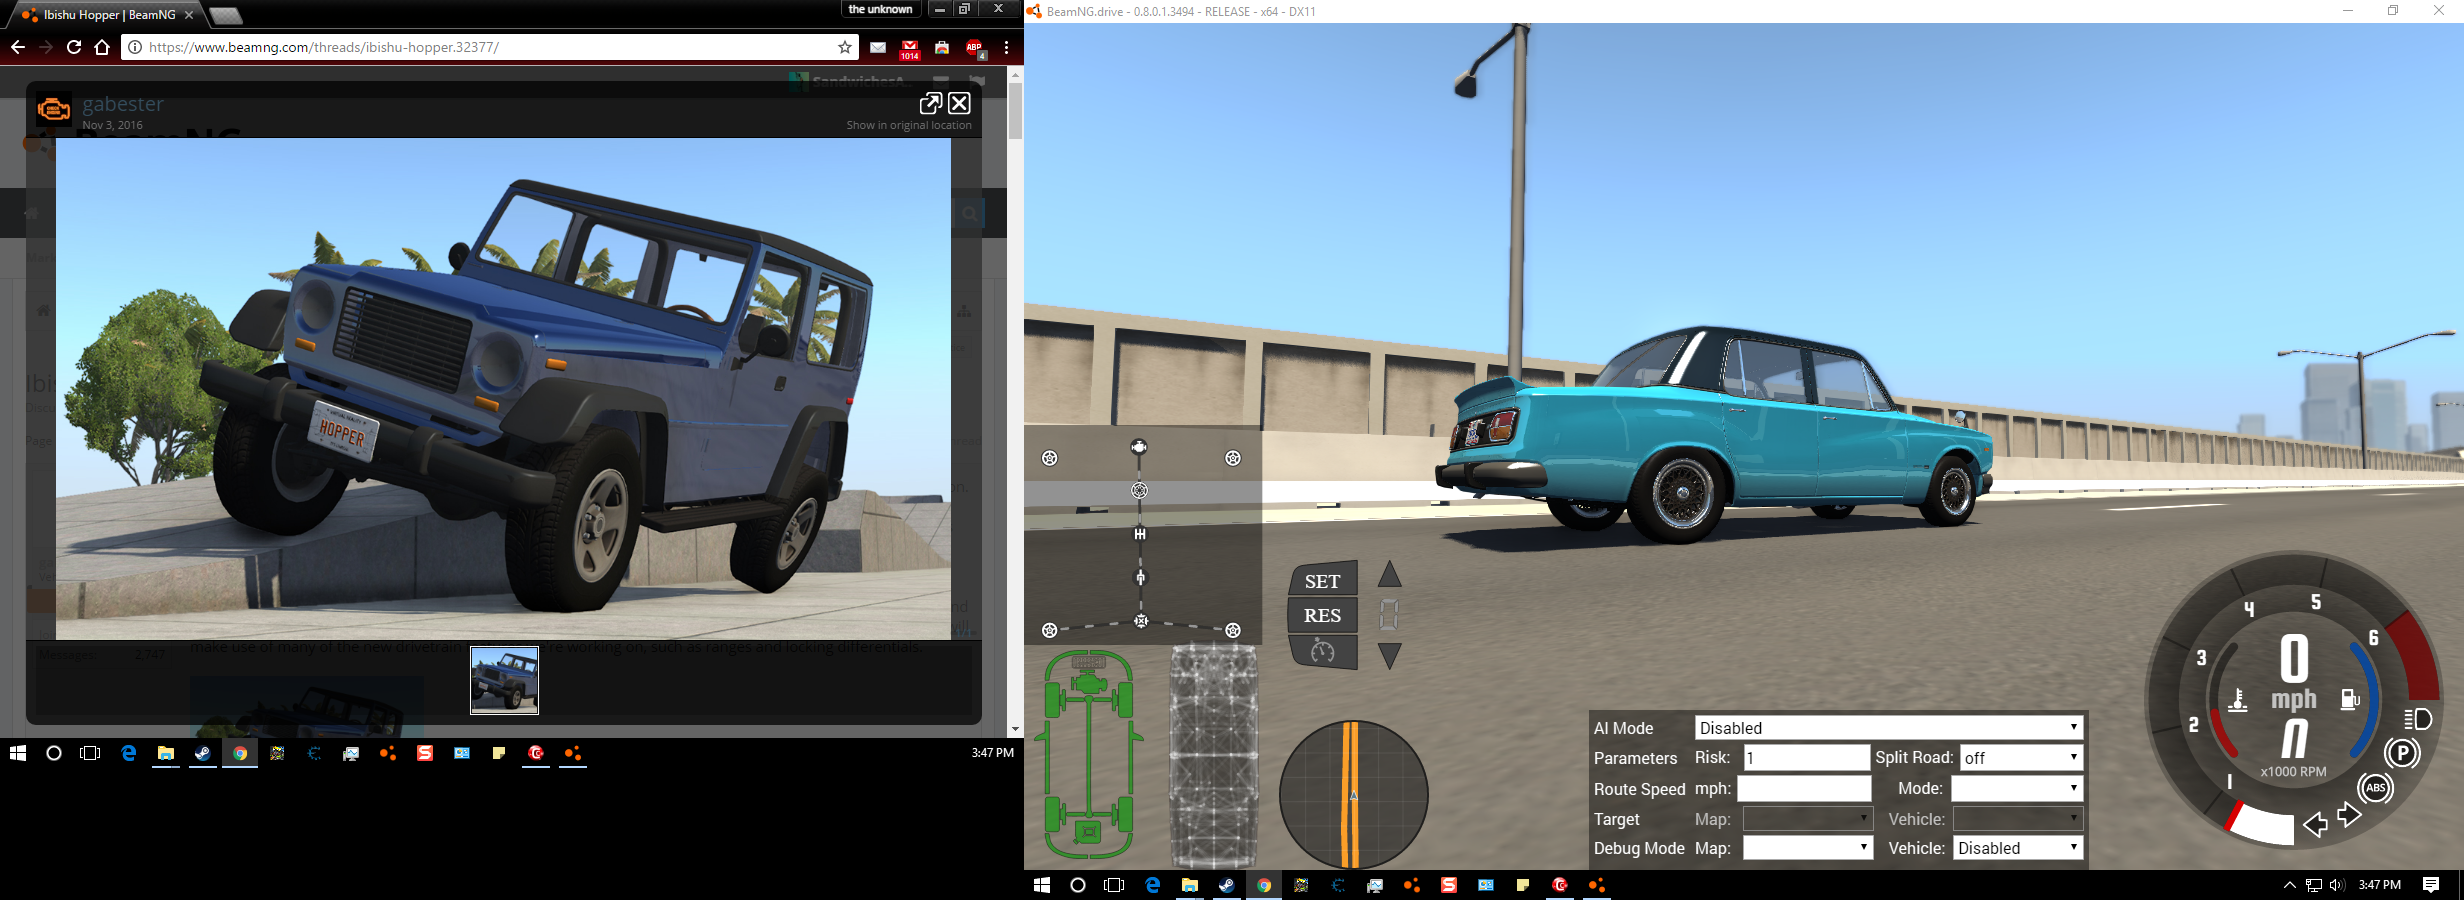Screen dimensions: 2464x900
Task: Click the right turn signal arrow
Action: coord(2349,815)
